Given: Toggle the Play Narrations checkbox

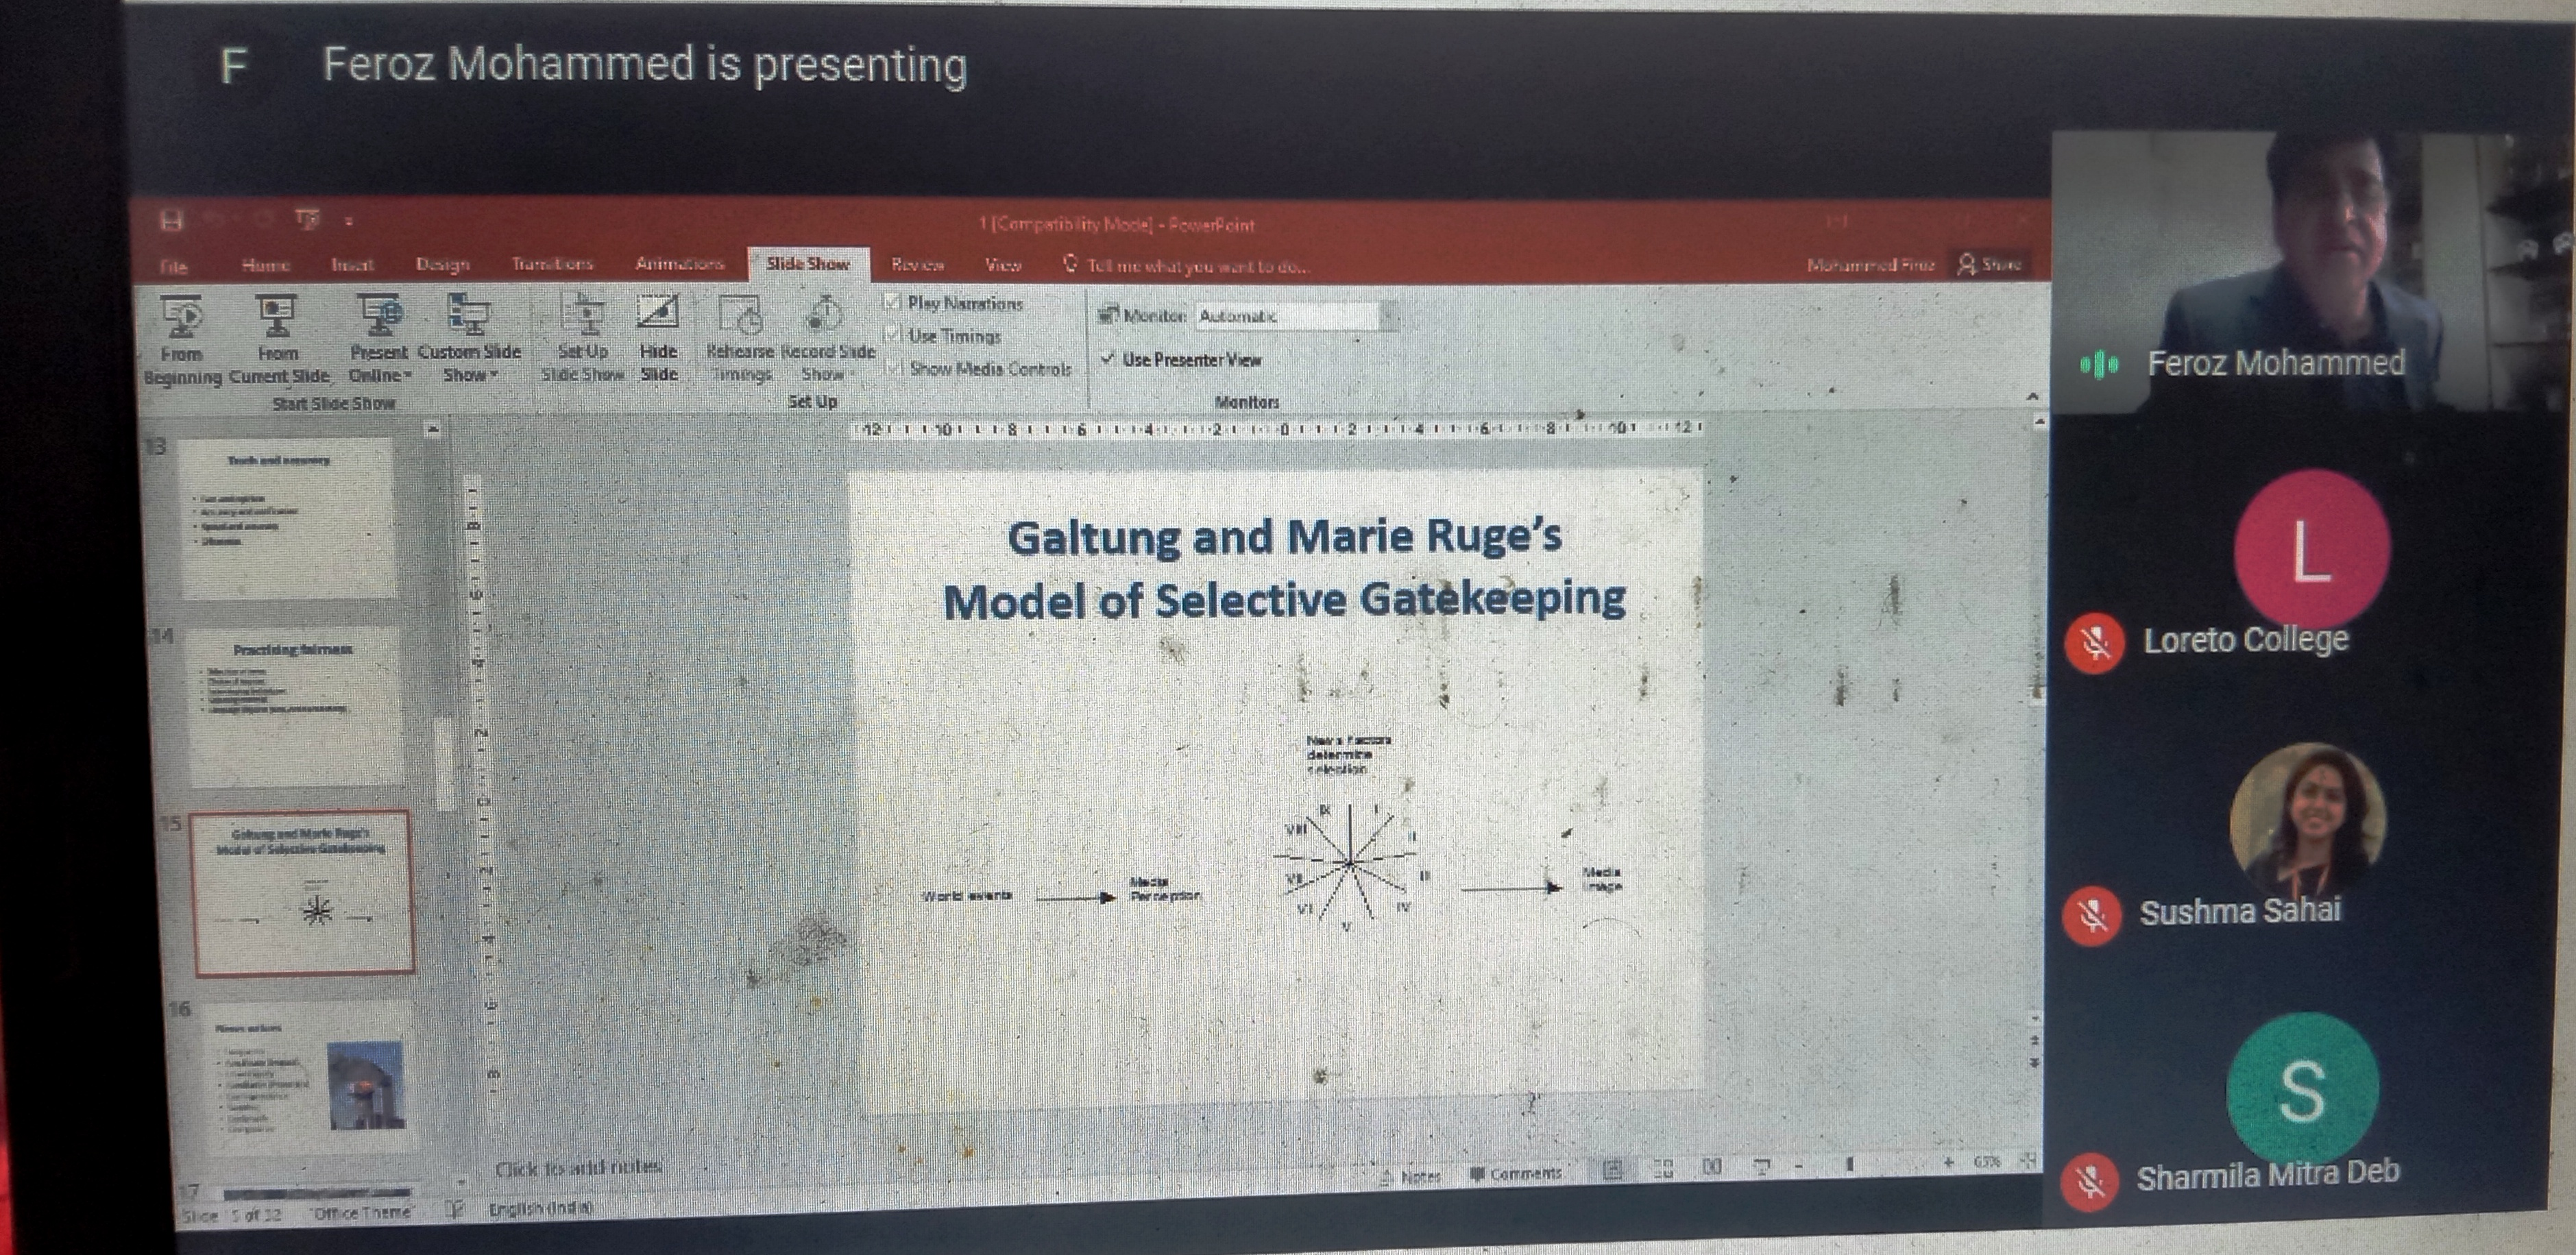Looking at the screenshot, I should point(893,302).
